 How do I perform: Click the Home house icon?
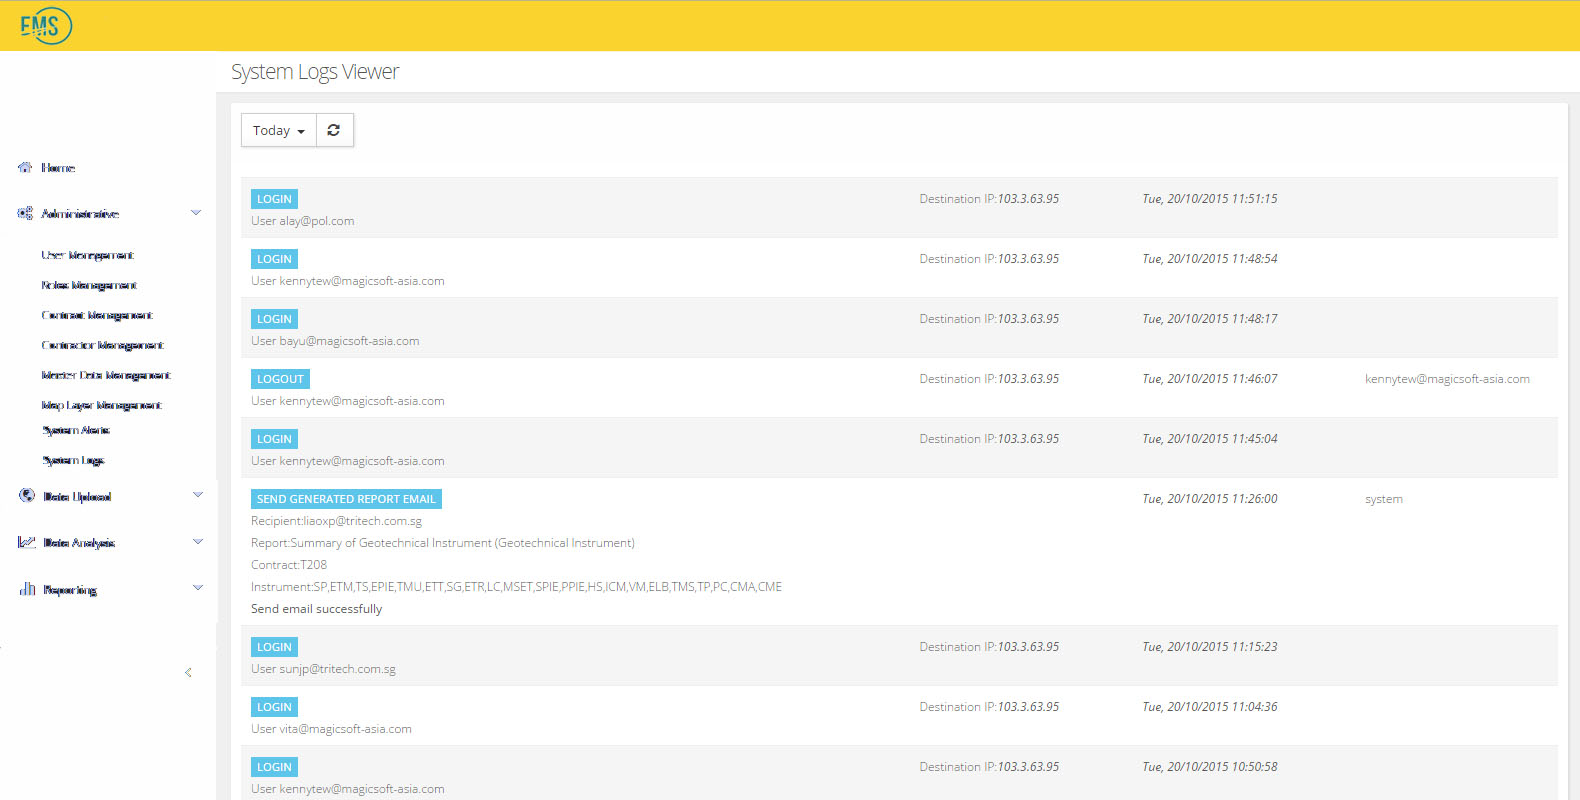(x=25, y=168)
